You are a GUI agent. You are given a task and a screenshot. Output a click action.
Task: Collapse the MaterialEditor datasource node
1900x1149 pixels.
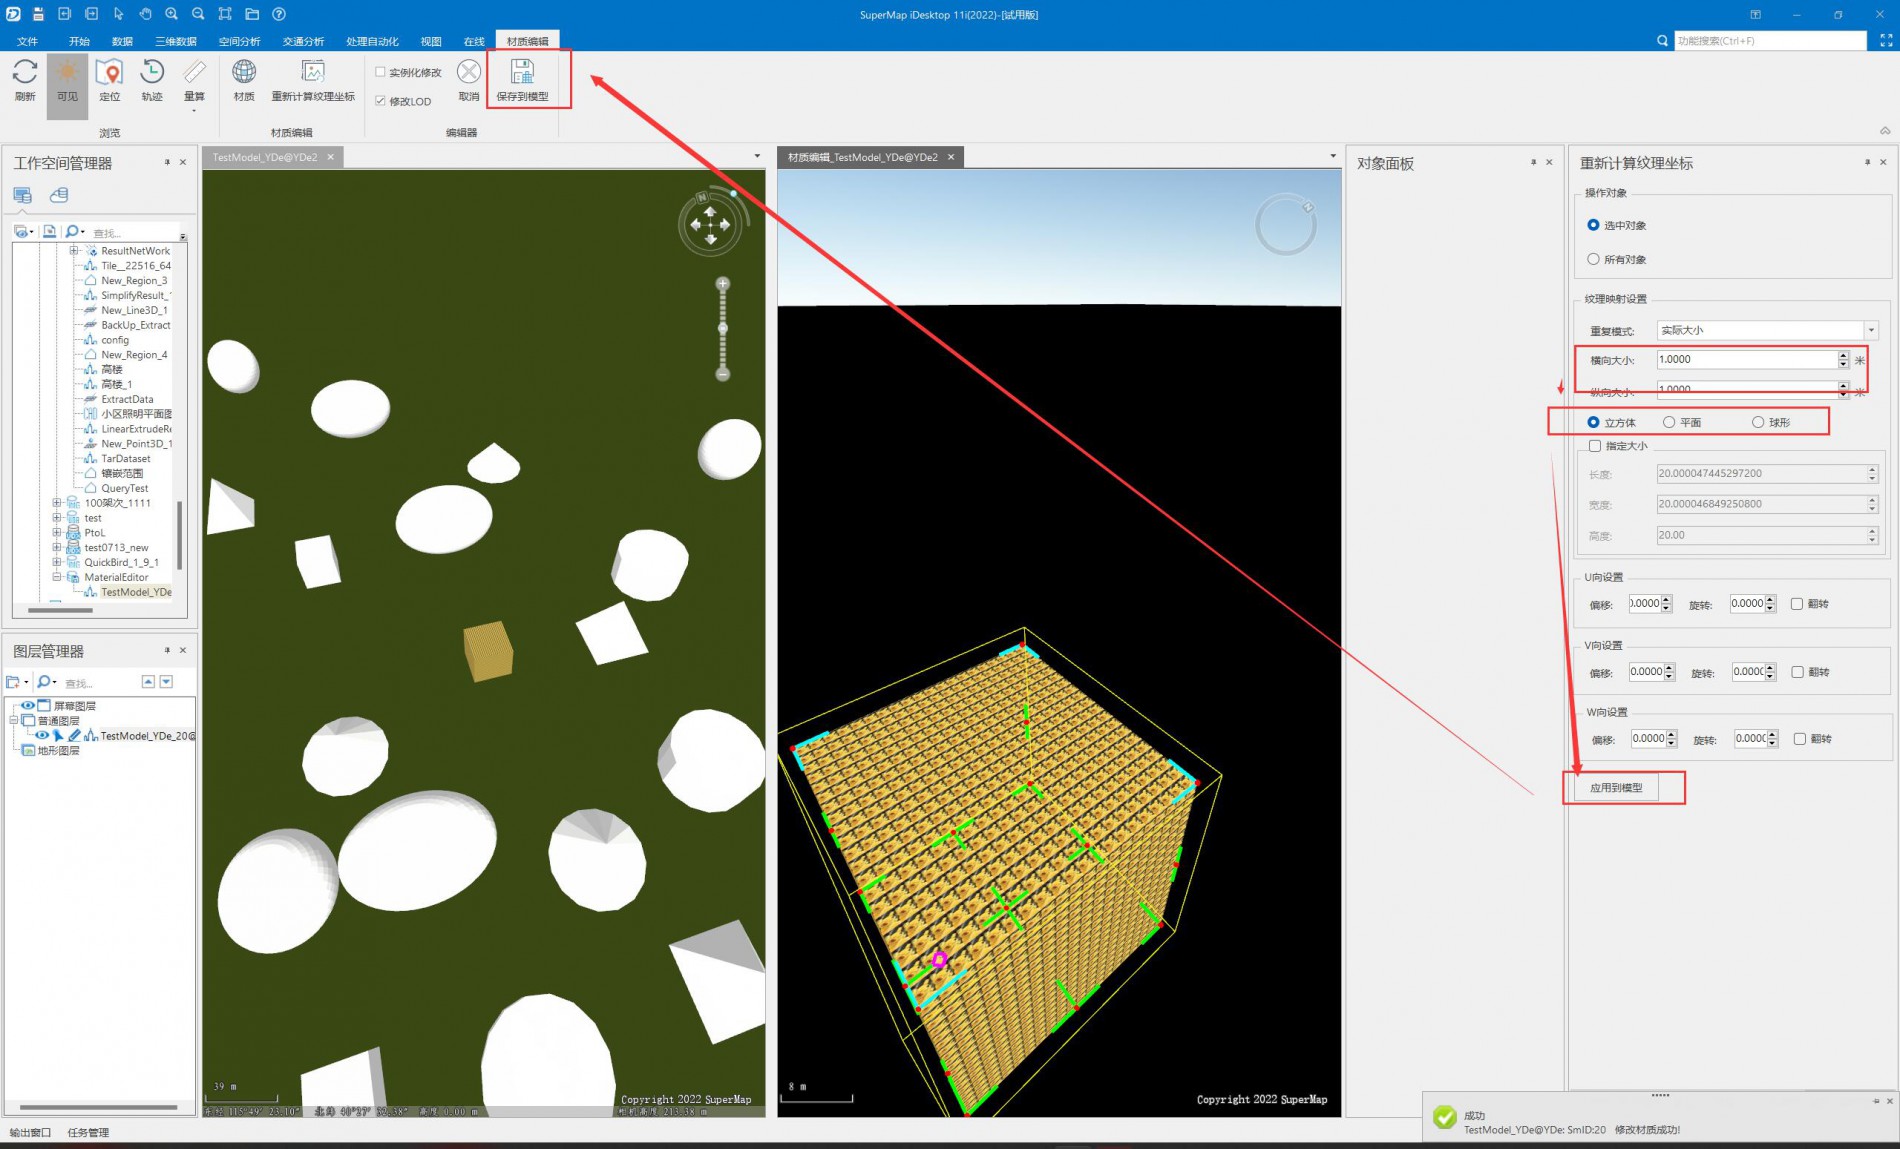57,577
